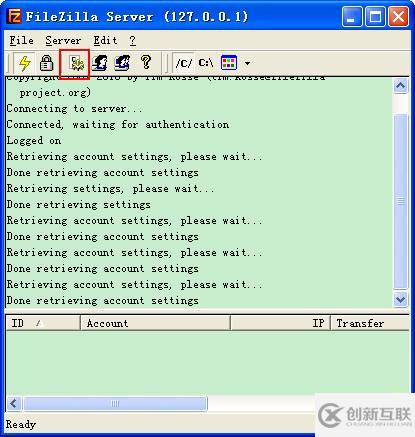Open the Server menu
The height and width of the screenshot is (437, 415).
(63, 41)
